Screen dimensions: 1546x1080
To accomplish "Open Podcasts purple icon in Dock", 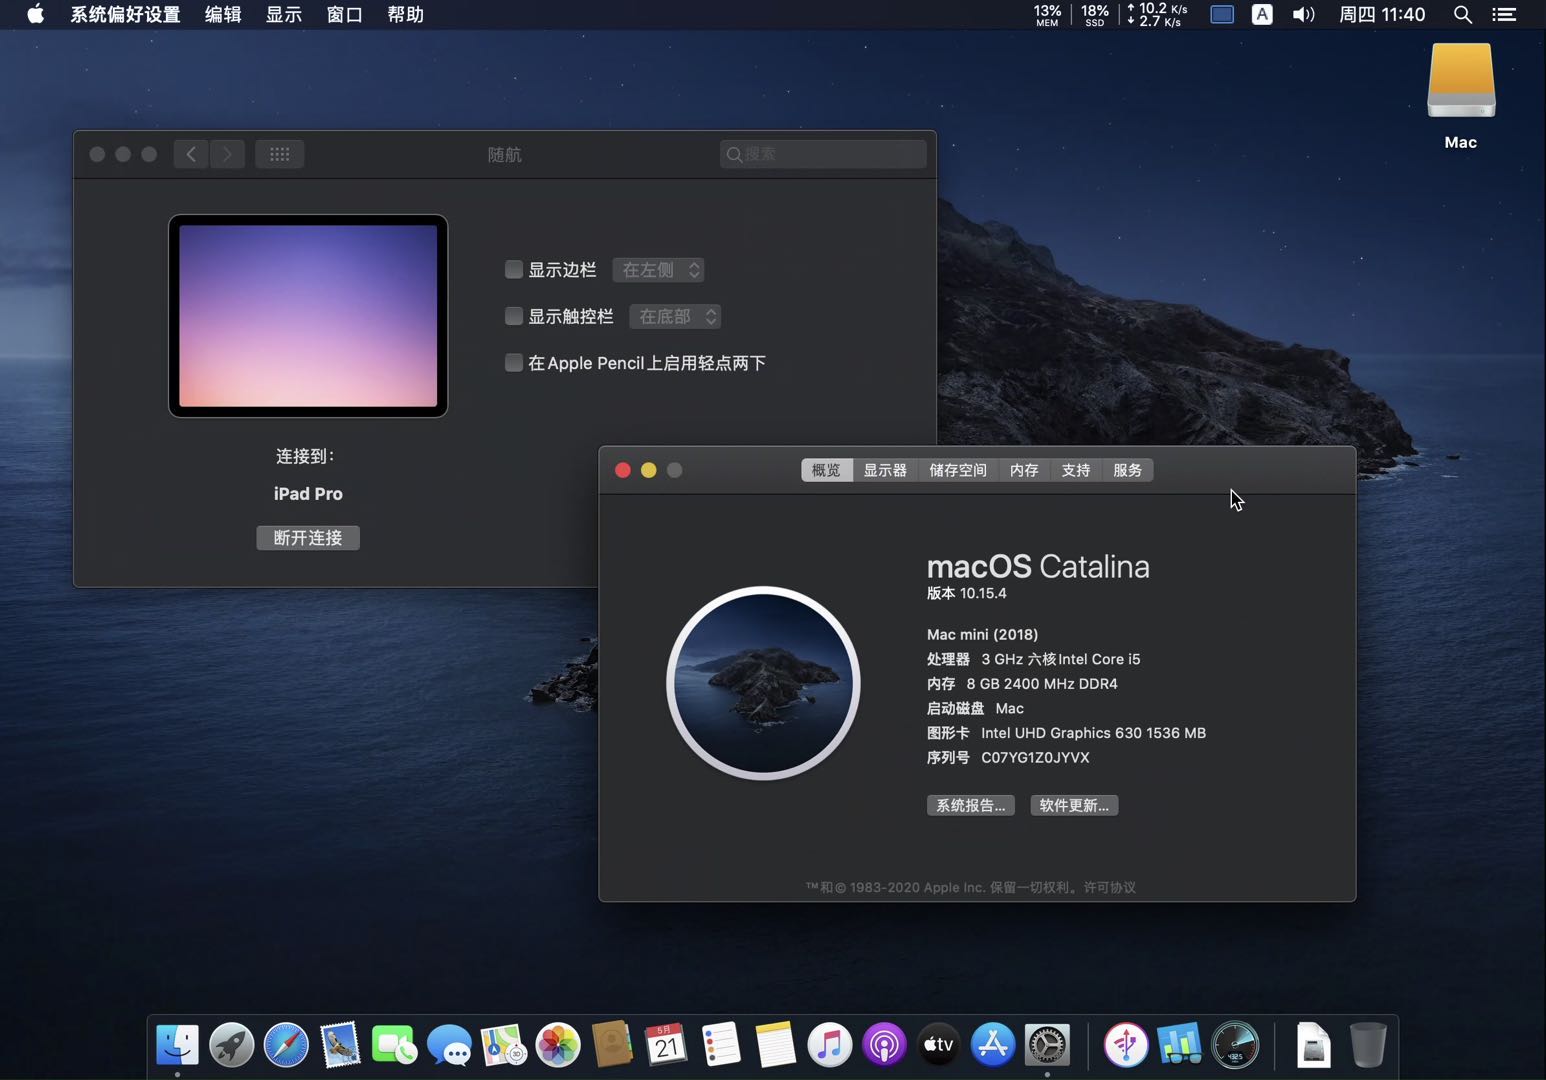I will (x=884, y=1045).
